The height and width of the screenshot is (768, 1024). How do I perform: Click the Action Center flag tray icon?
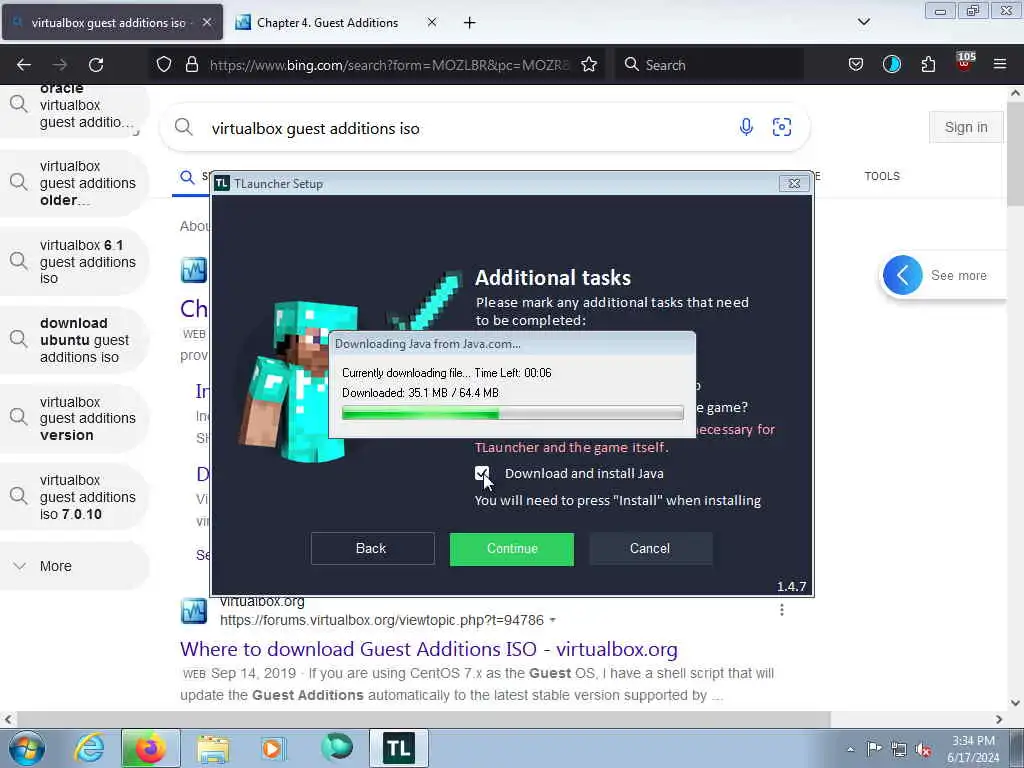874,748
